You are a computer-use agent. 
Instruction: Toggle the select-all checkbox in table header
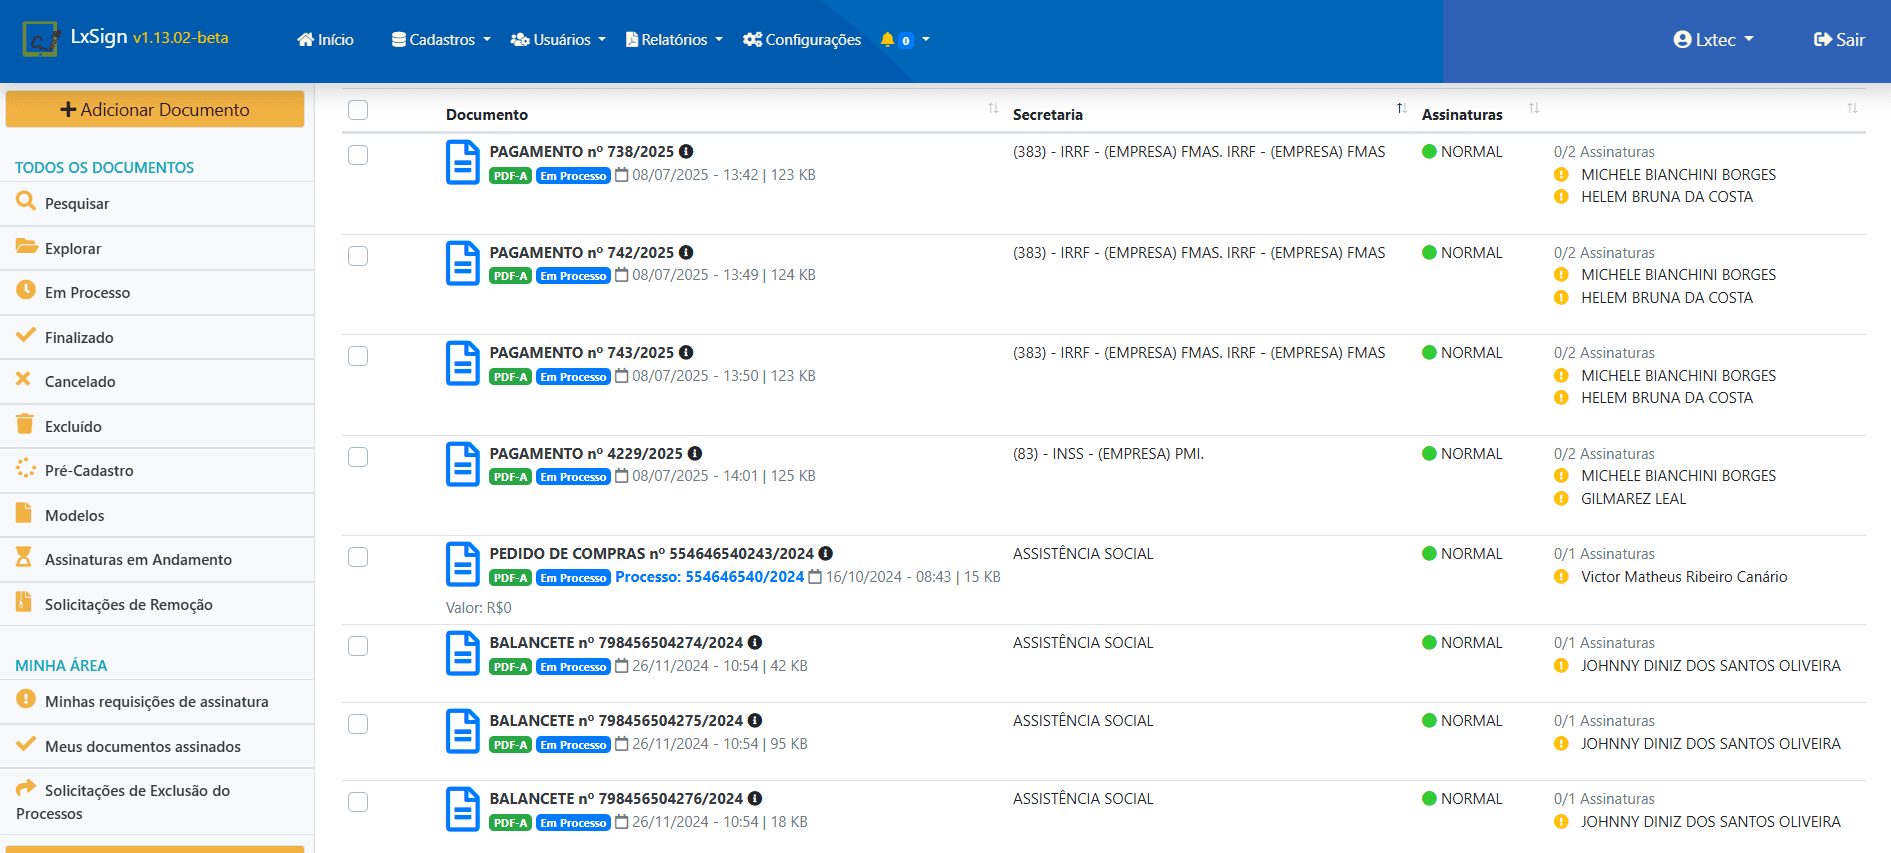point(358,110)
